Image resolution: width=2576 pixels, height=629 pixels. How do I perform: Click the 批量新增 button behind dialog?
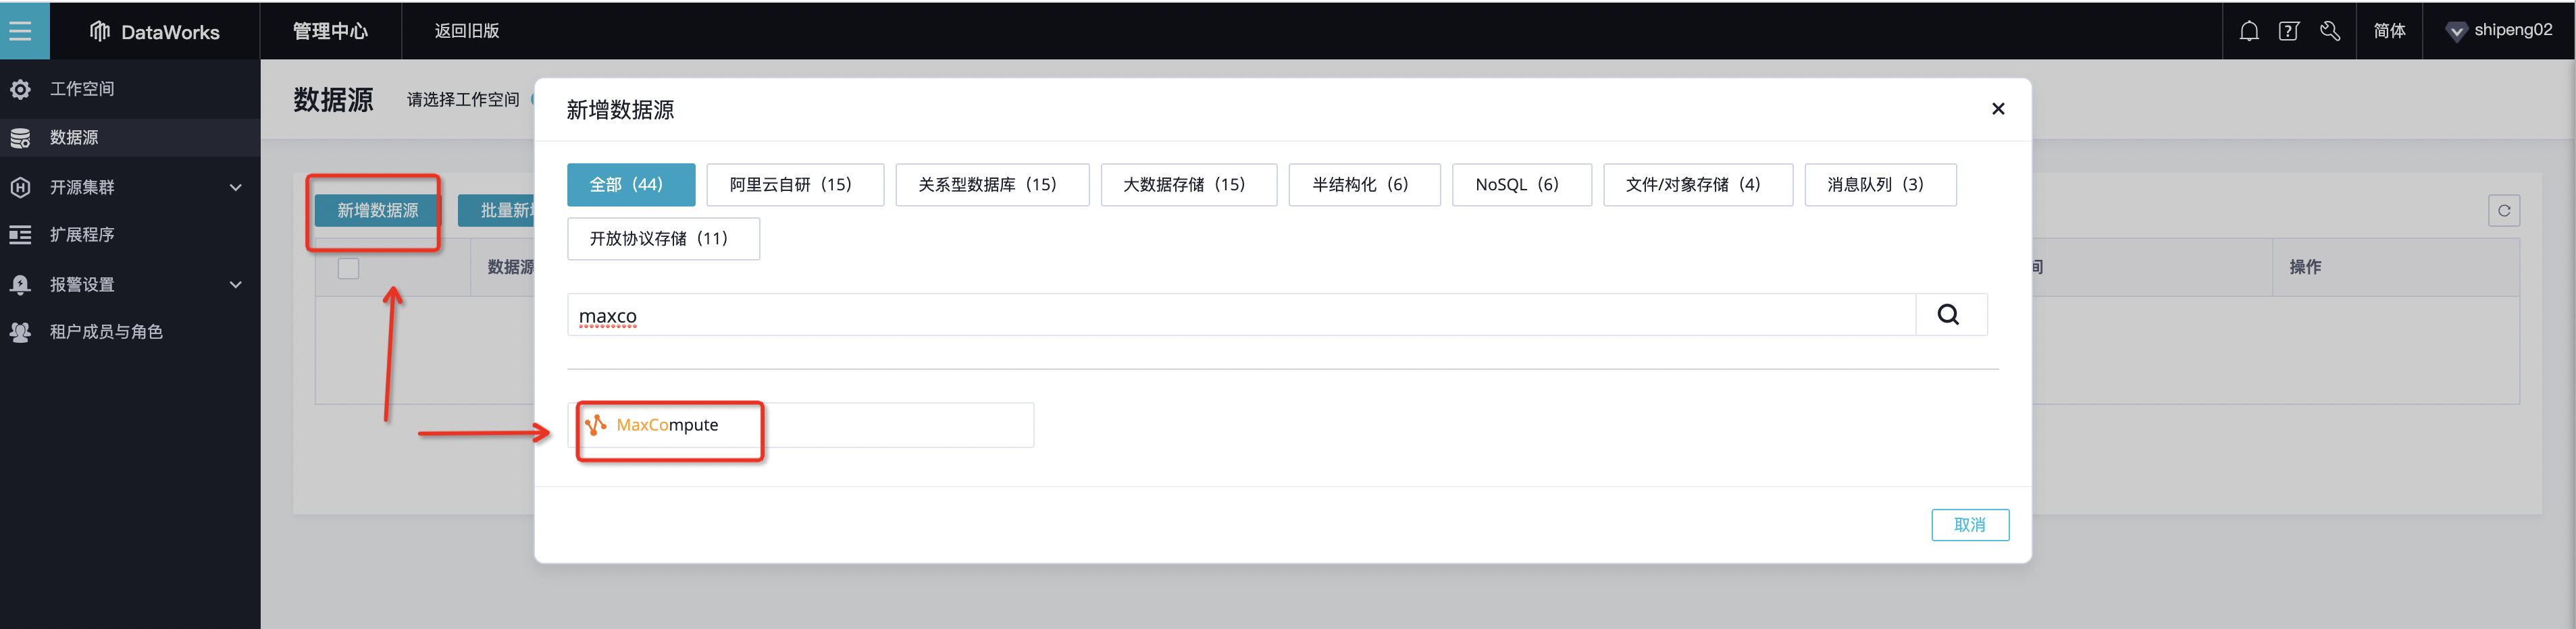point(497,210)
